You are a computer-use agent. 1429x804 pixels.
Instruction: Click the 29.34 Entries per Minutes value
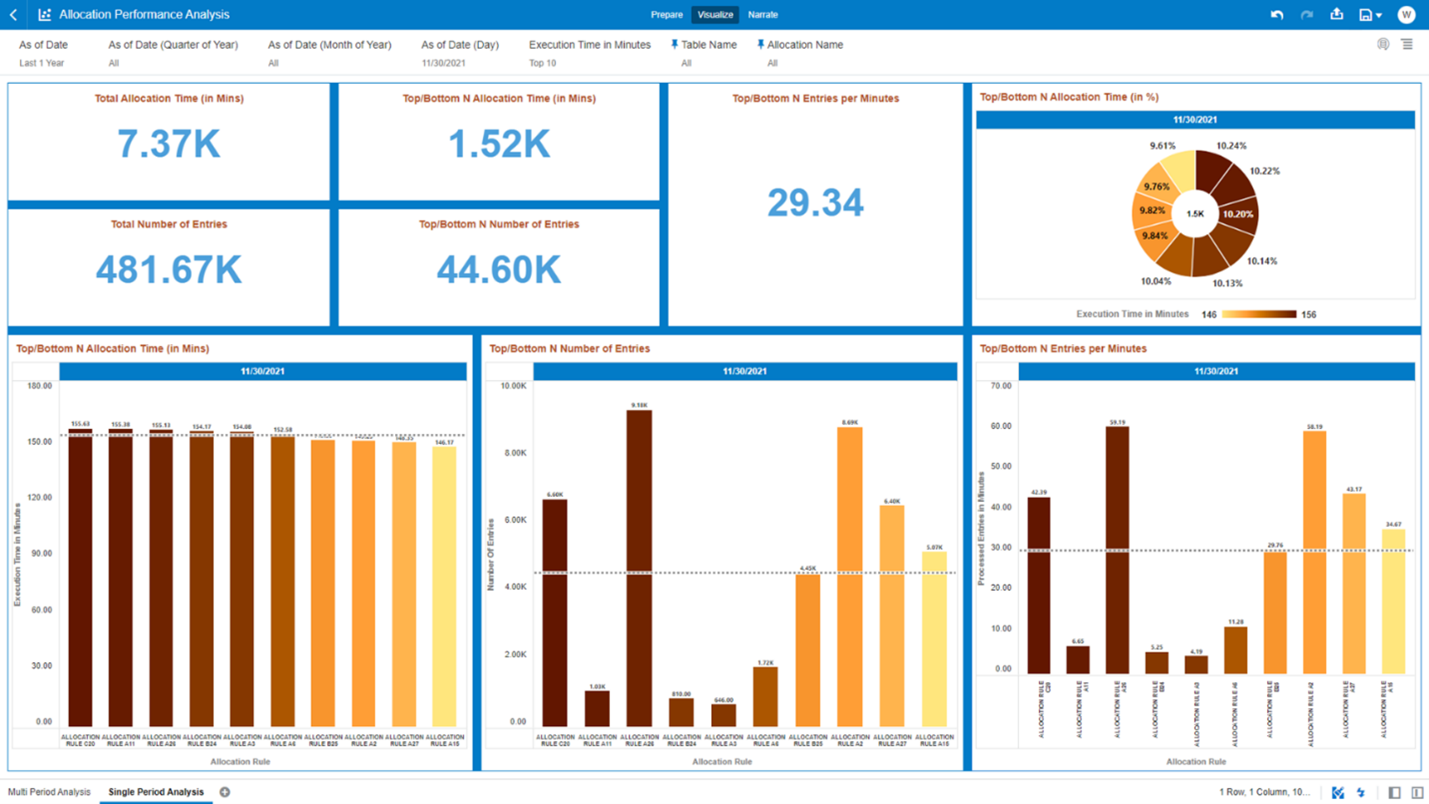click(815, 203)
